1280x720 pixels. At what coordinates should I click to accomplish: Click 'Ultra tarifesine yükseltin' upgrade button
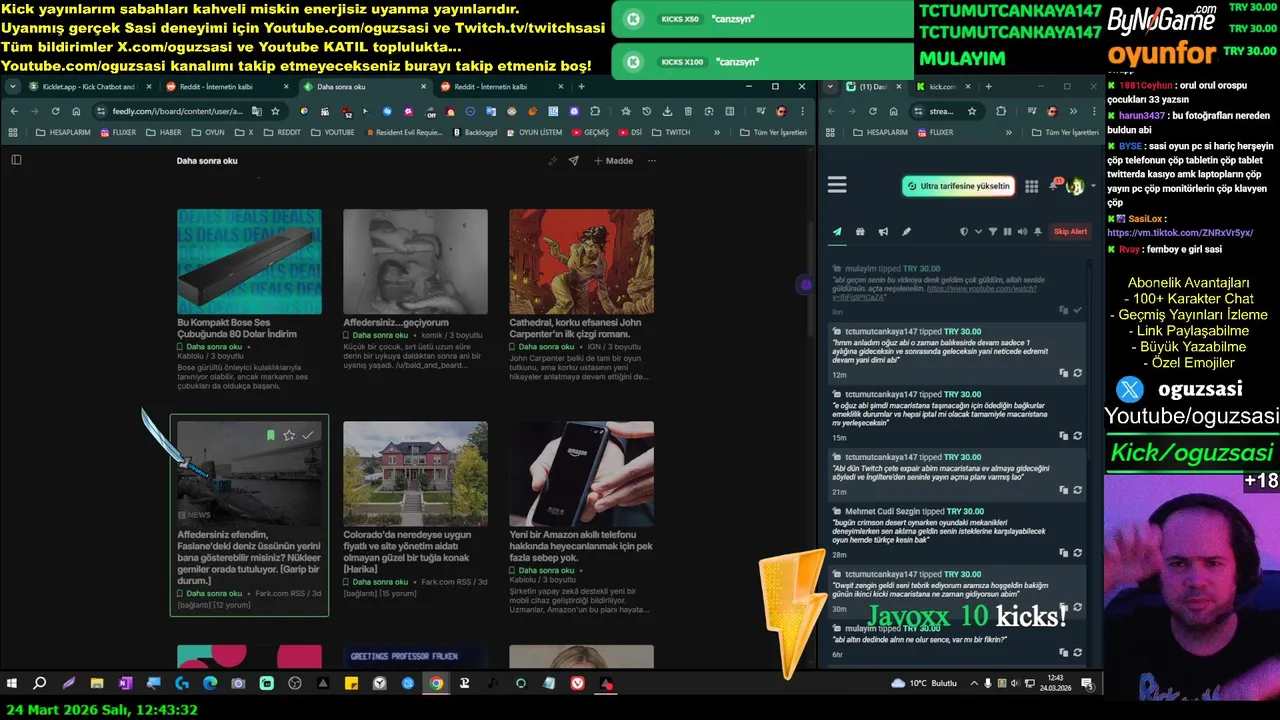coord(958,186)
